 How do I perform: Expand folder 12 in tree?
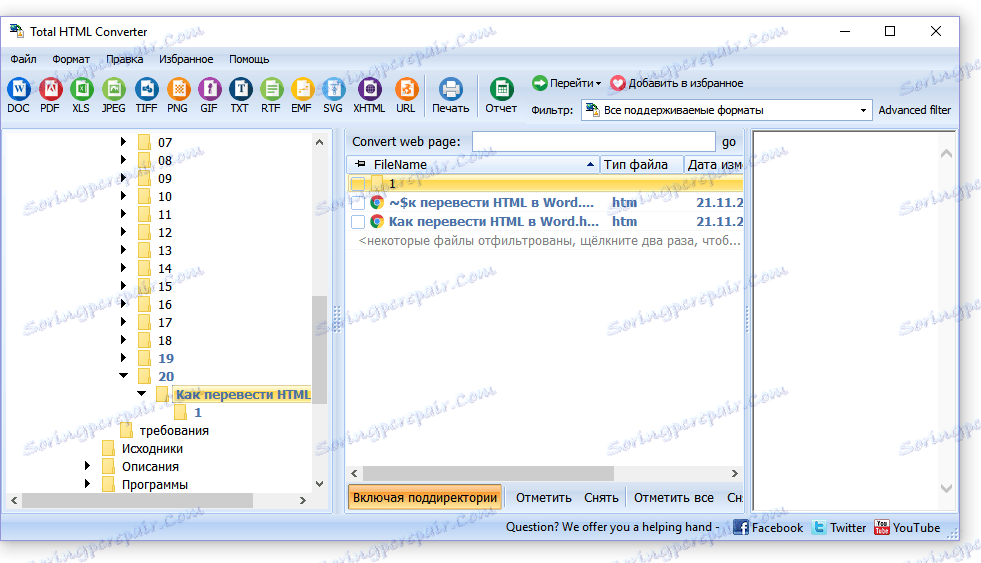coord(123,232)
